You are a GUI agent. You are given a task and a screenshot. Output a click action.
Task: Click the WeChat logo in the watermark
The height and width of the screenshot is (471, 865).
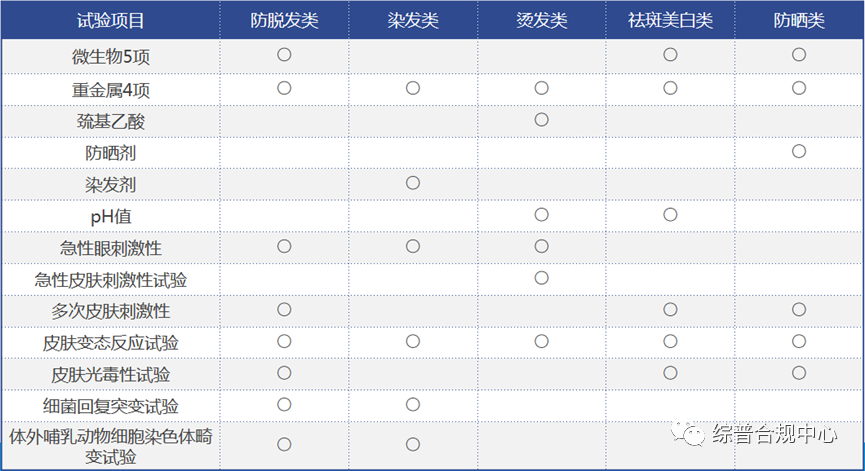pos(690,434)
